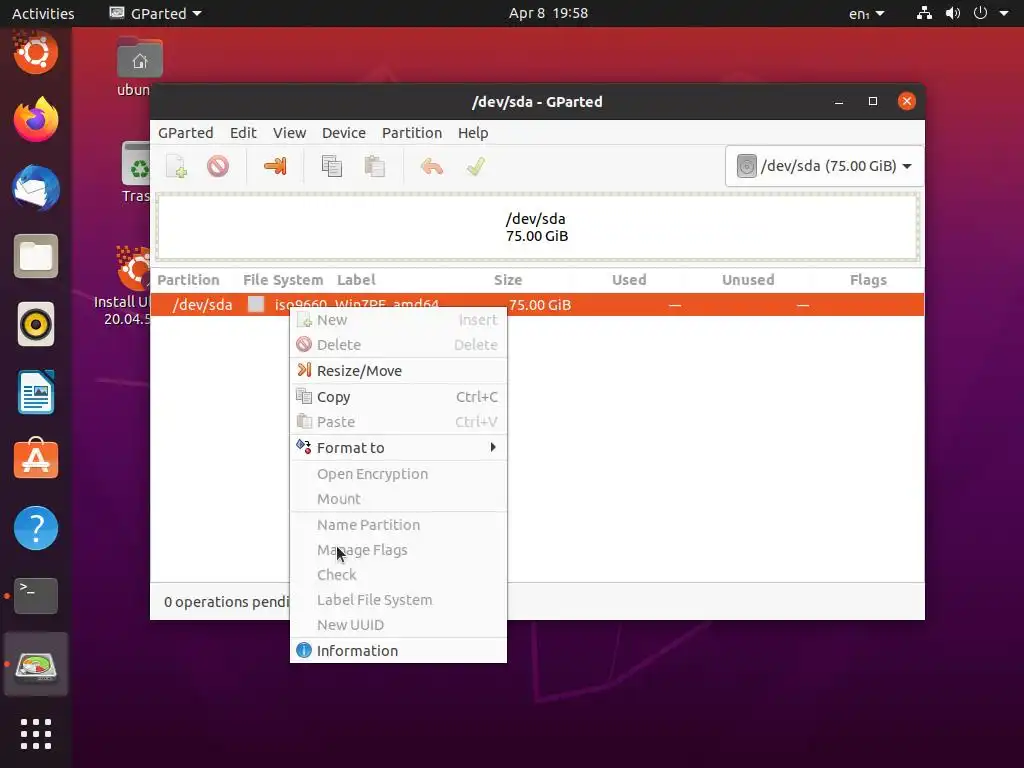This screenshot has width=1024, height=768.
Task: Click the Apply all operations checkmark icon
Action: [476, 167]
